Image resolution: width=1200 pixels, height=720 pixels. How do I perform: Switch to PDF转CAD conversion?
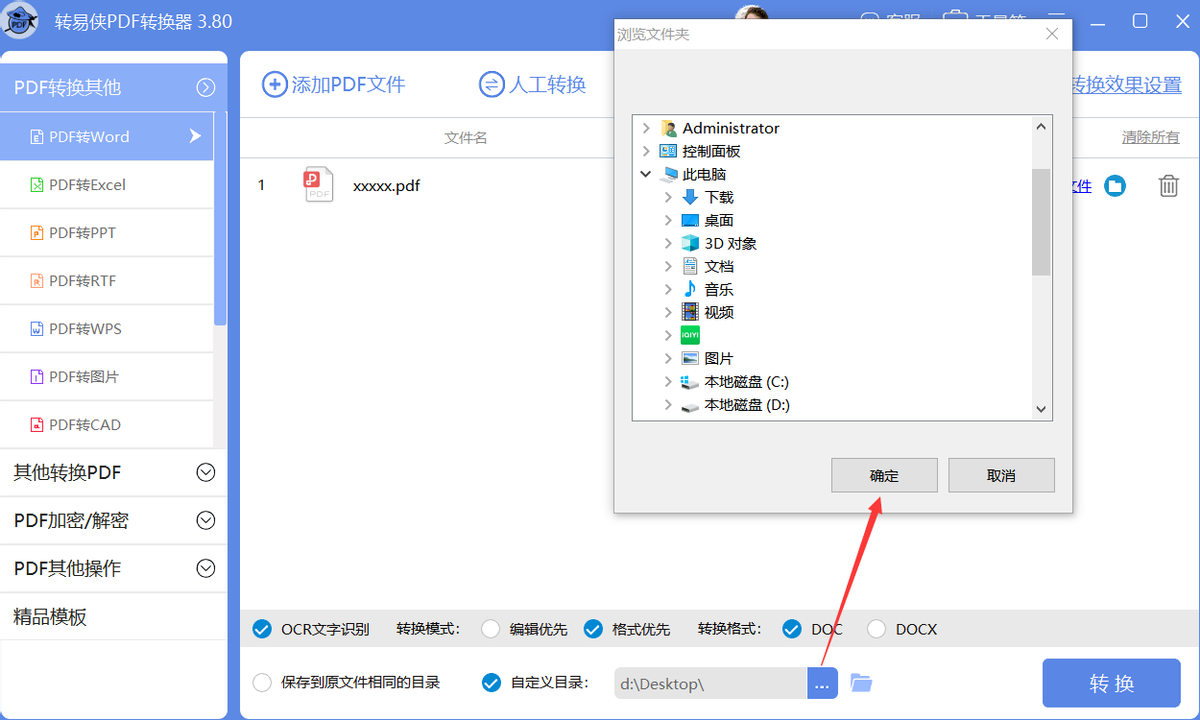pyautogui.click(x=107, y=425)
